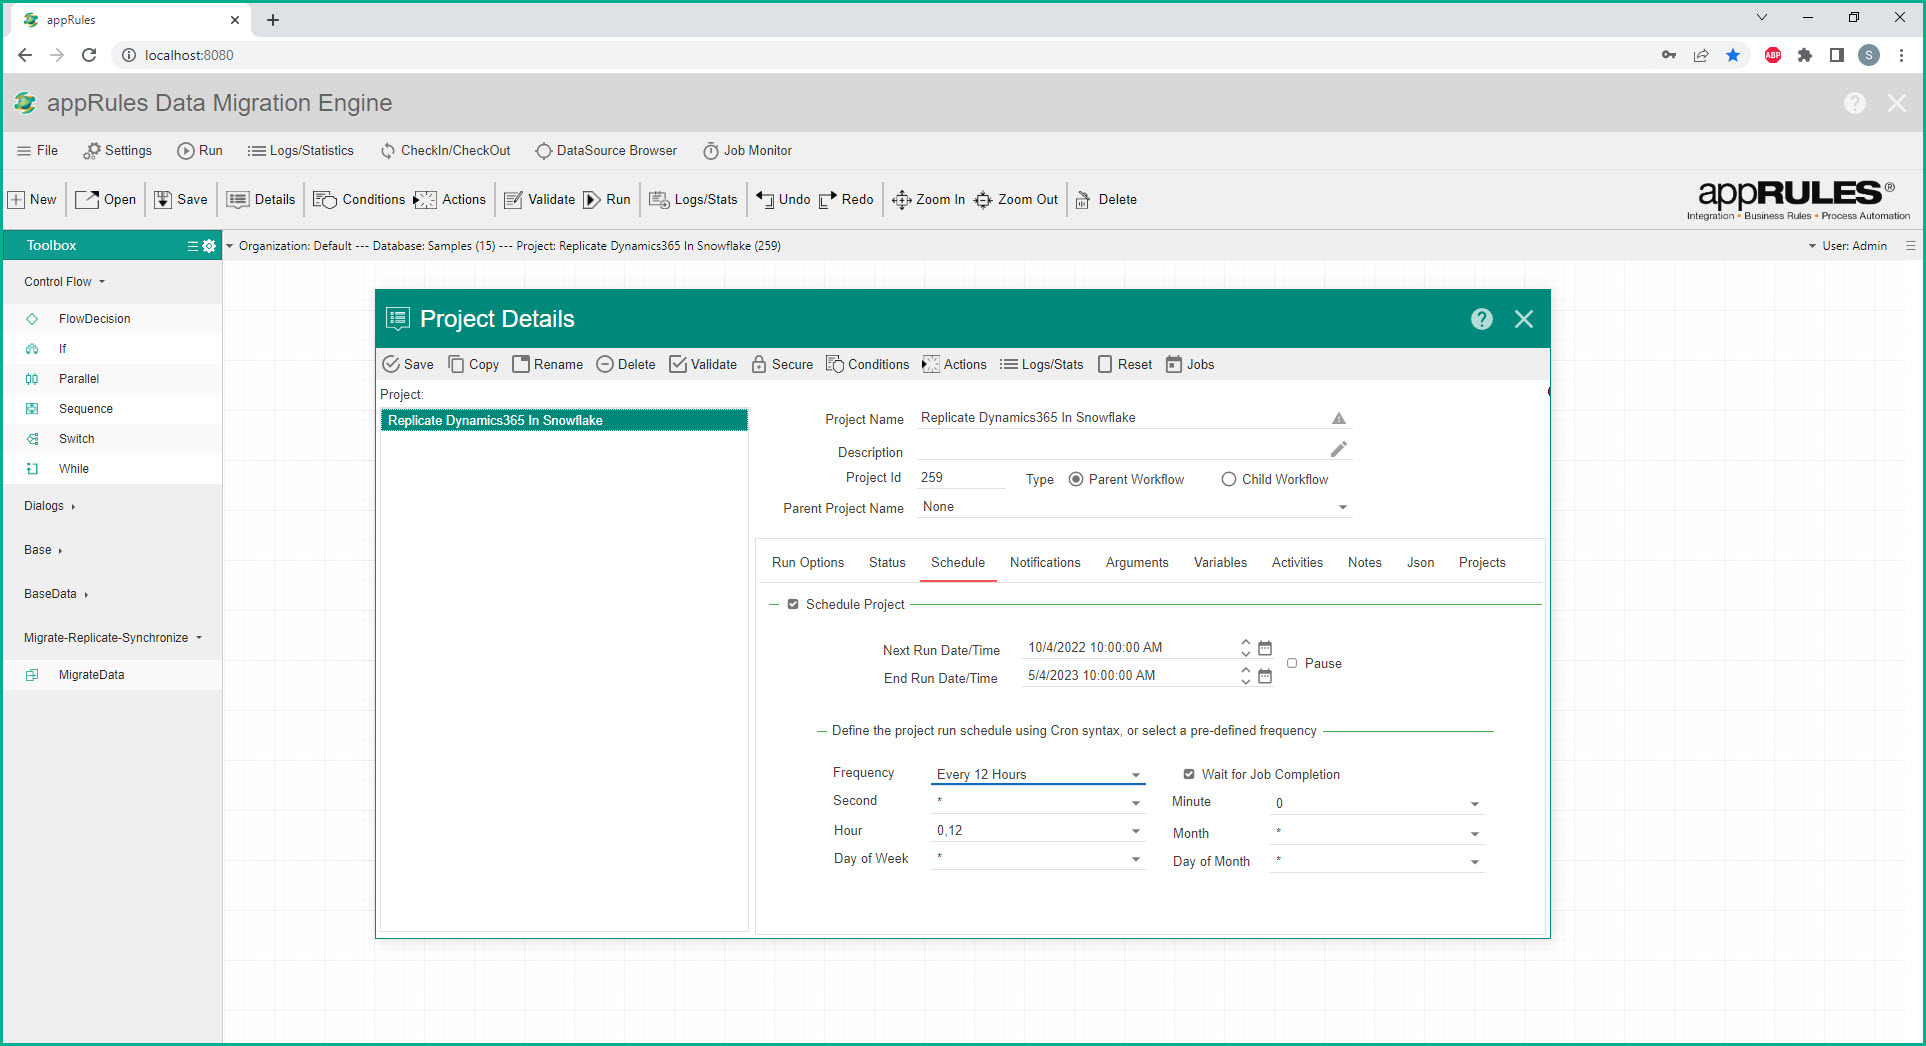Open Logs/Stats in Project Details toolbar
The width and height of the screenshot is (1926, 1046).
(x=1042, y=365)
